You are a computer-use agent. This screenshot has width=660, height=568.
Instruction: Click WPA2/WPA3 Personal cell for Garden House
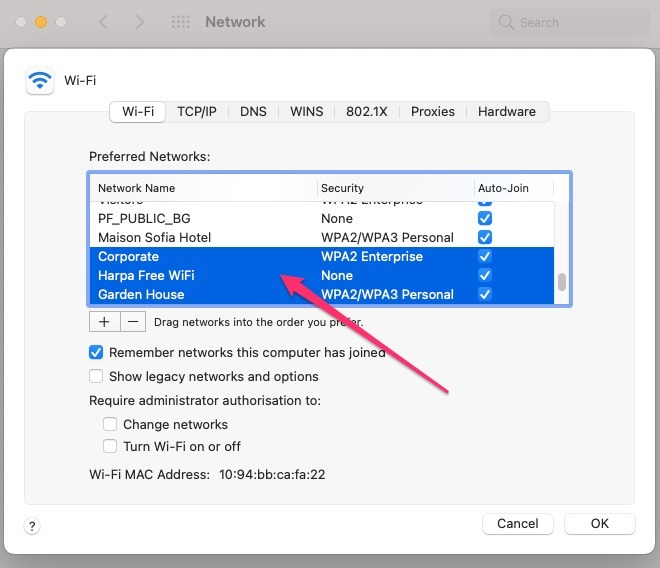click(x=387, y=294)
